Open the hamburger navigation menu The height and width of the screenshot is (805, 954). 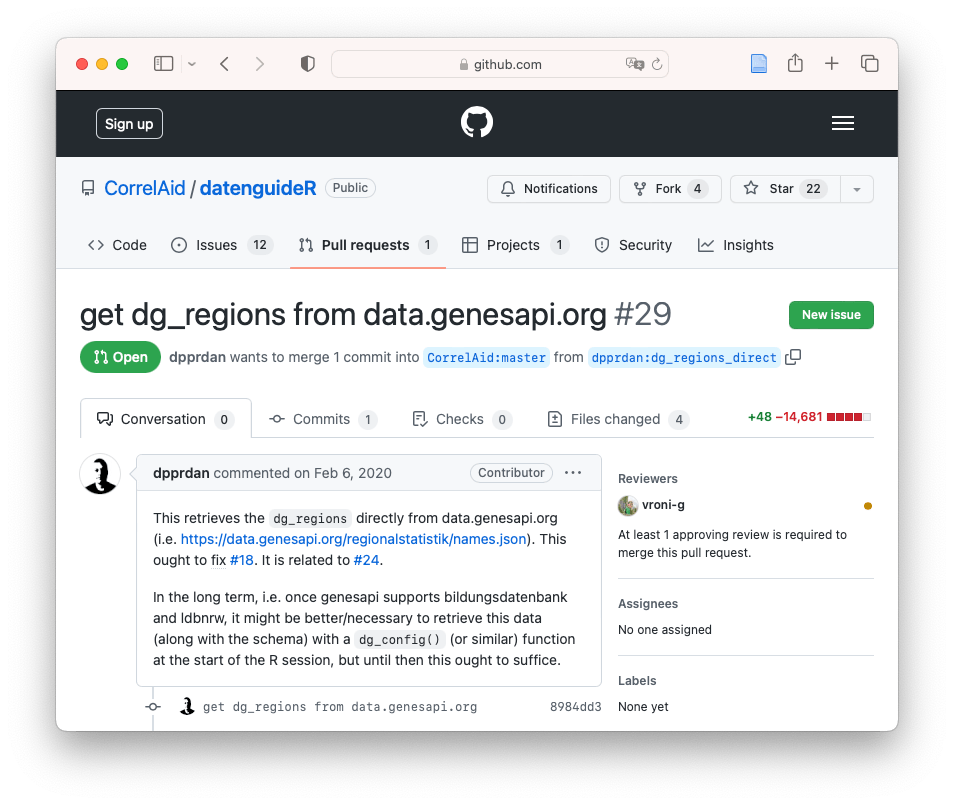[842, 123]
